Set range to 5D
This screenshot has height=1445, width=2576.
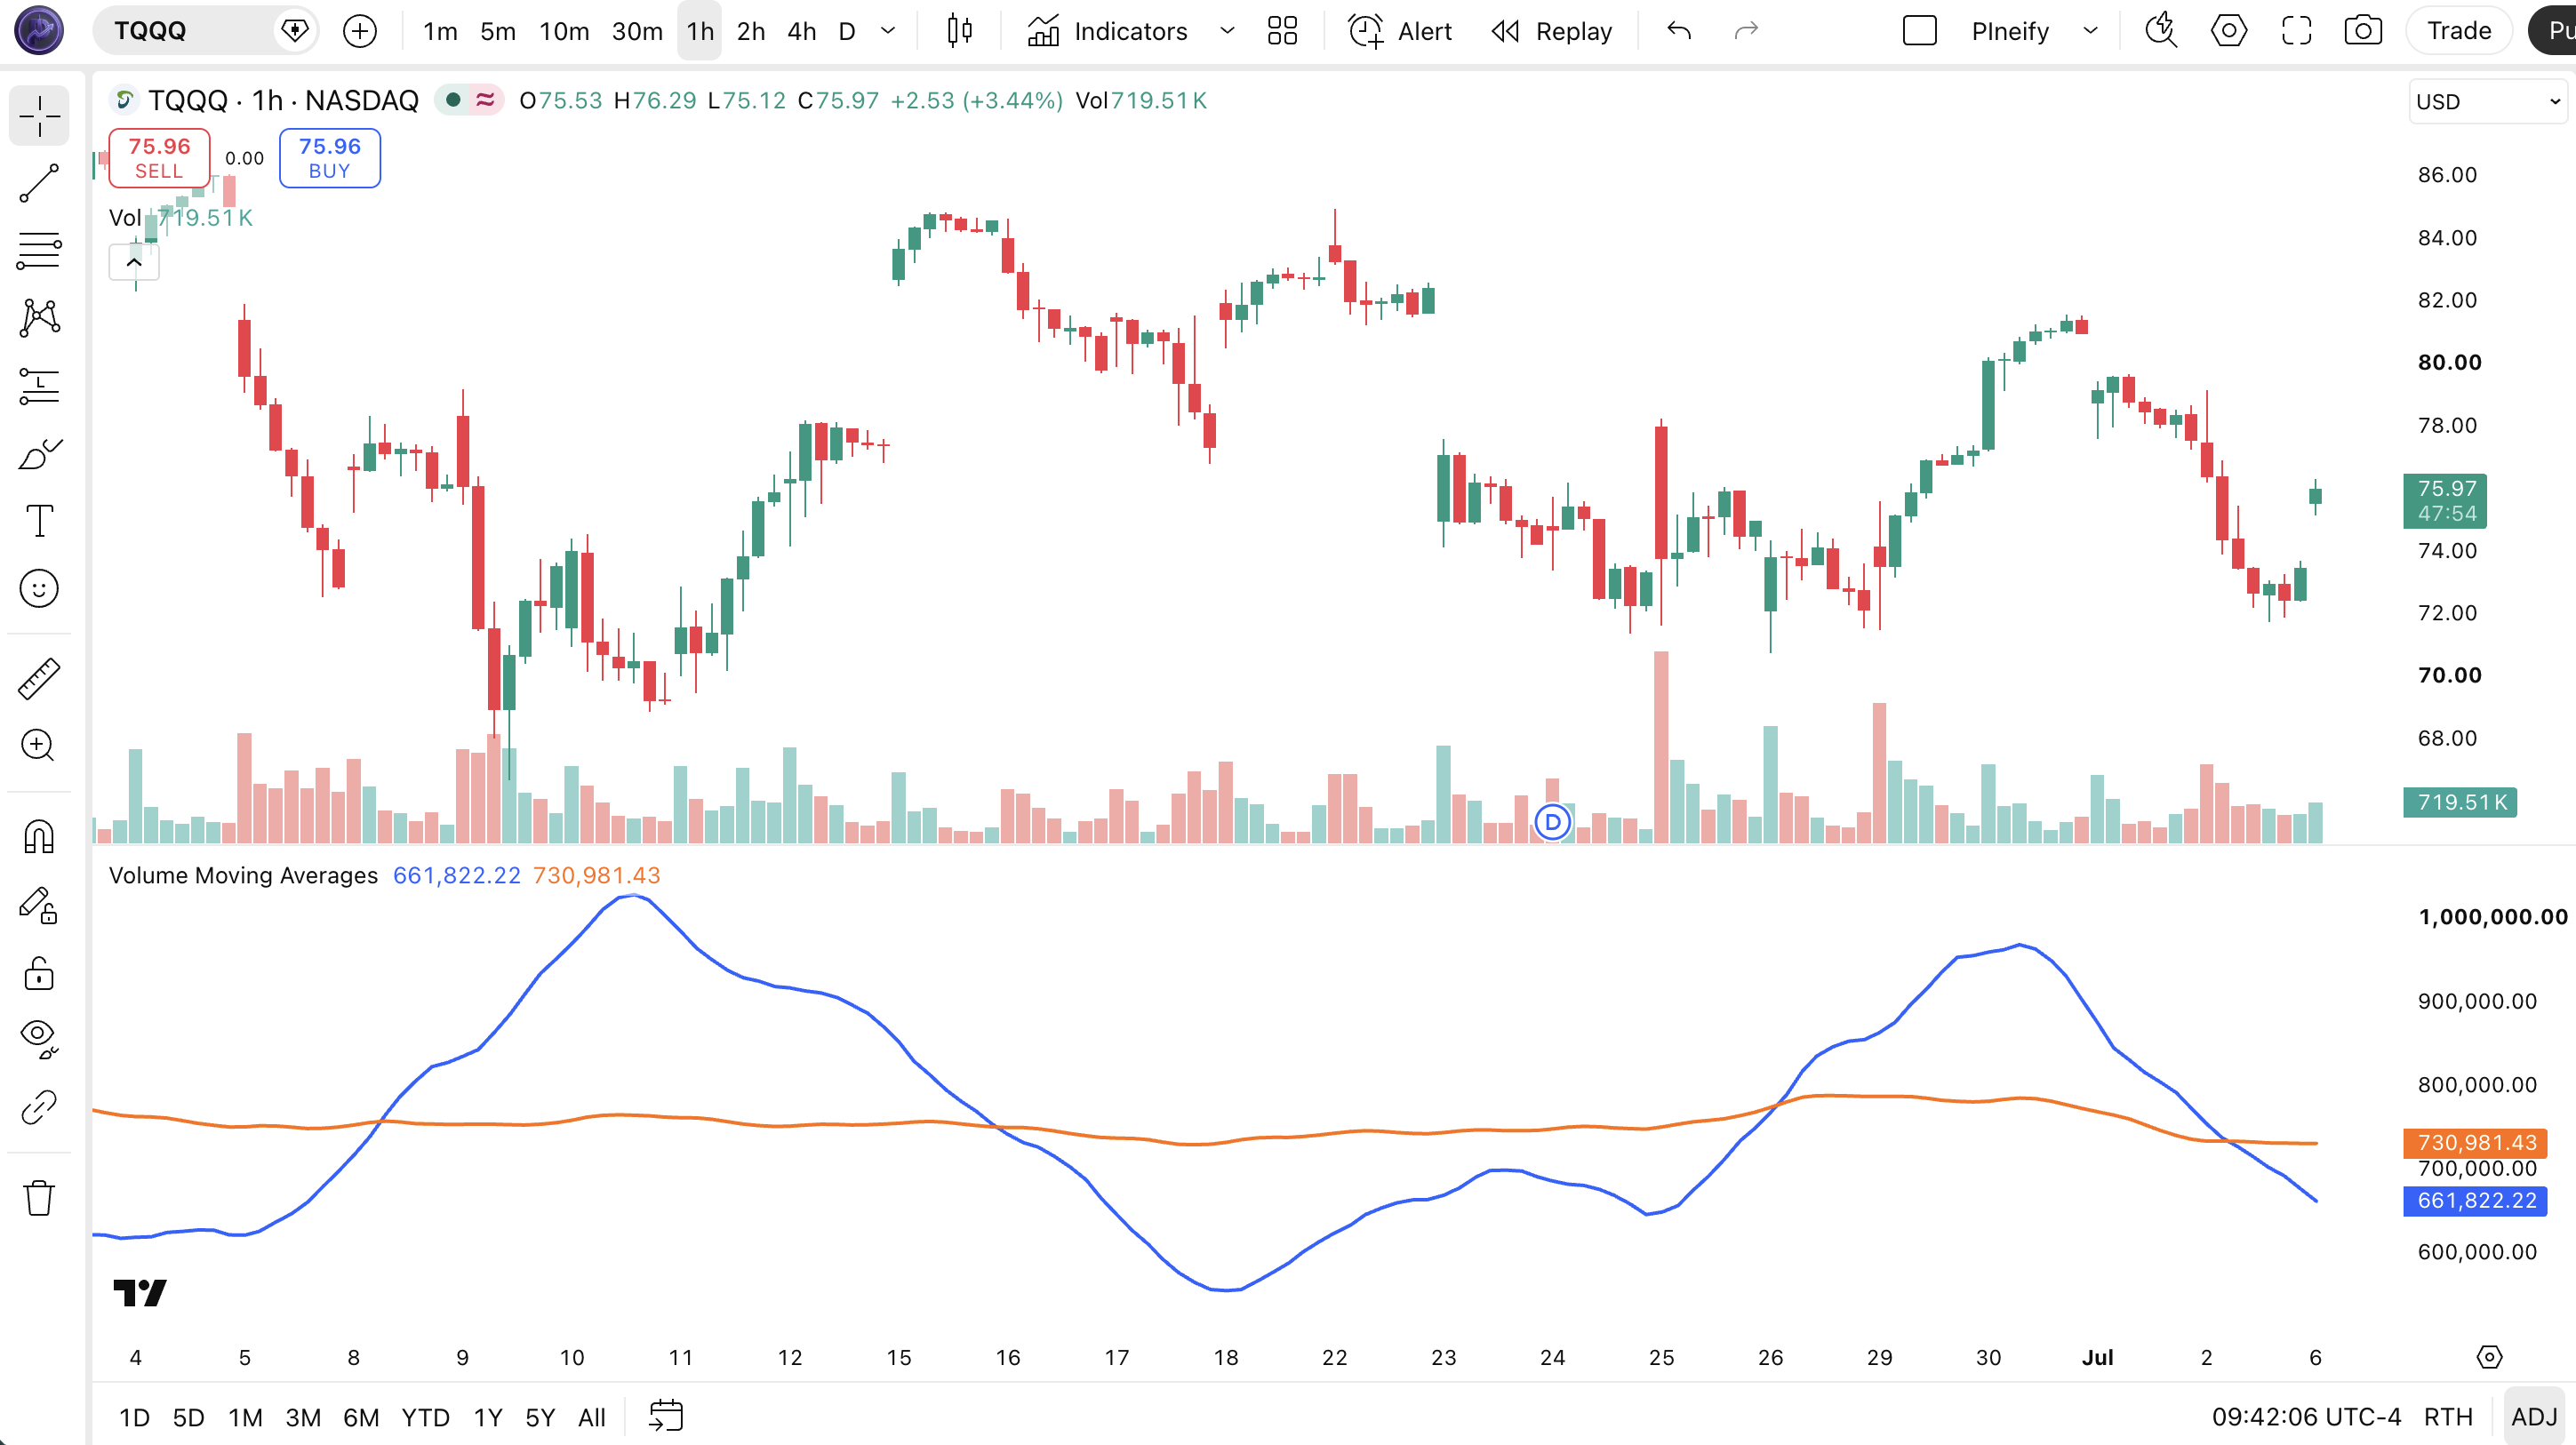point(188,1417)
